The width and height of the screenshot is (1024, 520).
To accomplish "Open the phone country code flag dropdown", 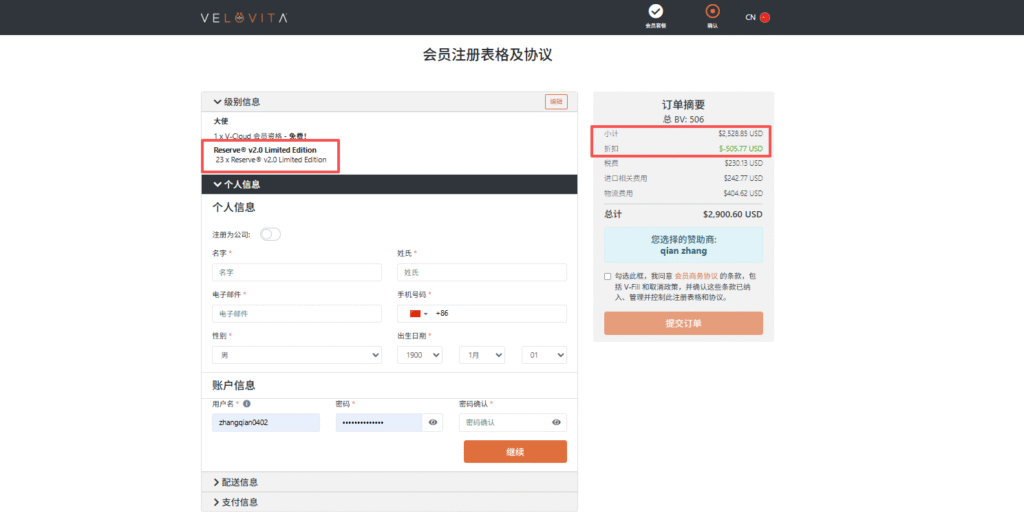I will [x=418, y=314].
